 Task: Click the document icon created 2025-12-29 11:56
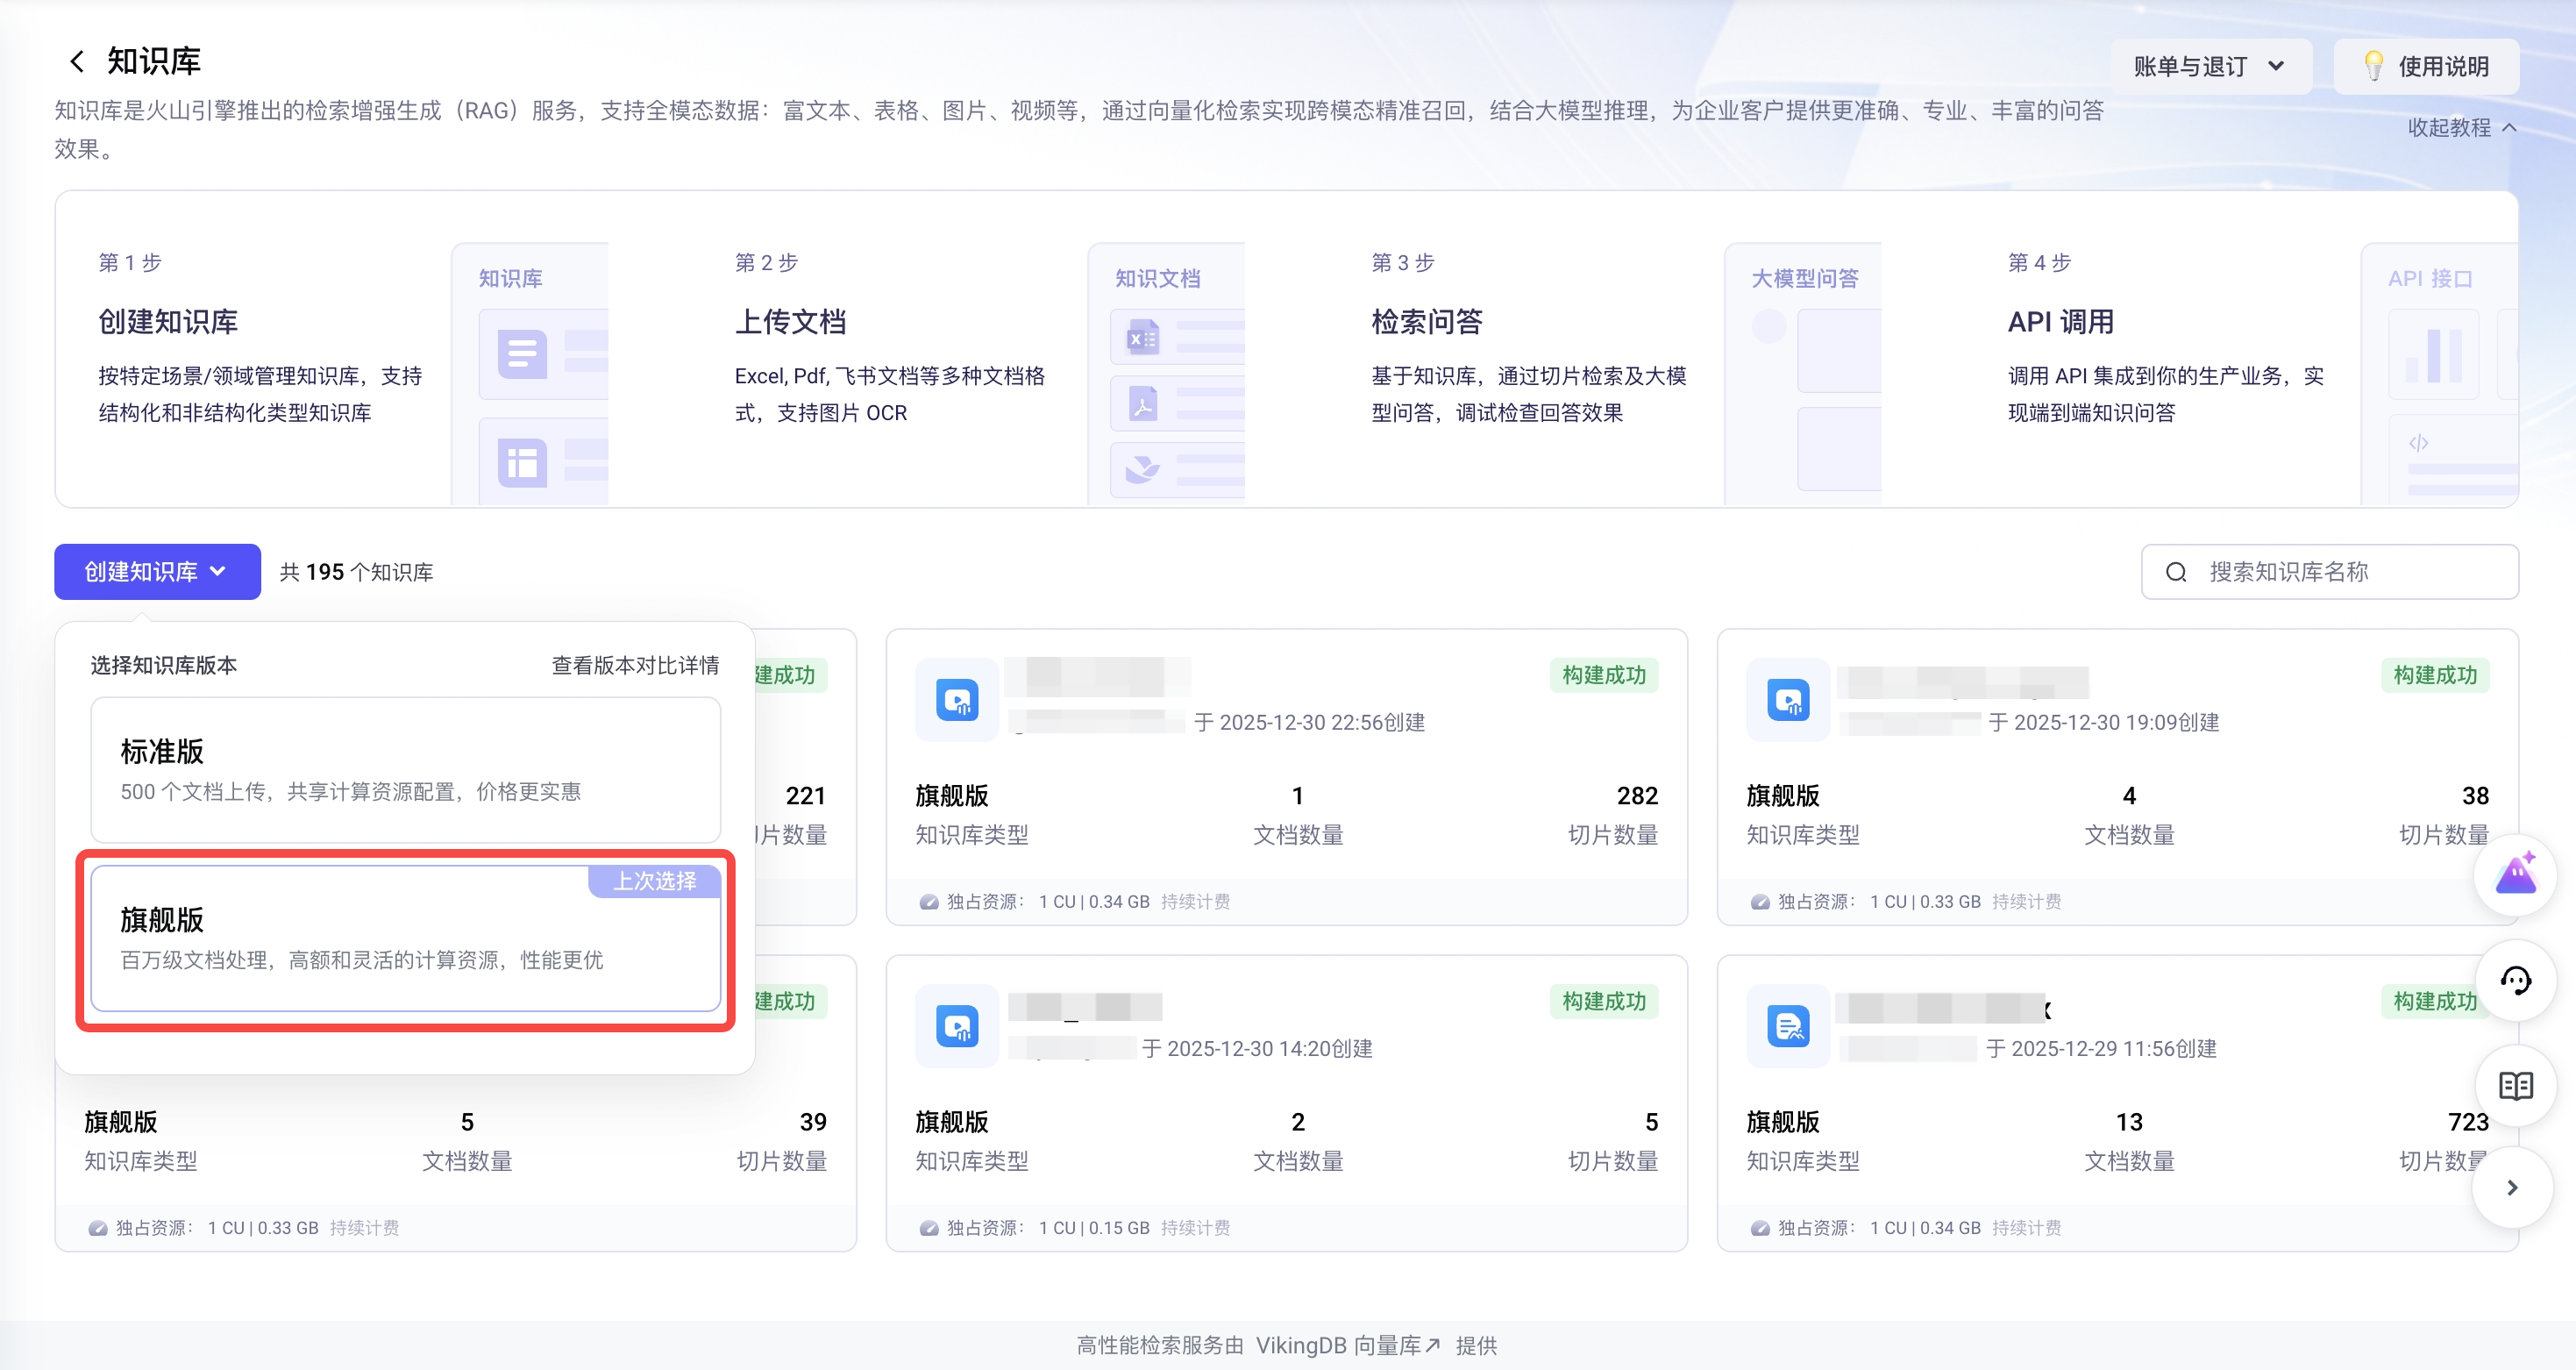(x=1788, y=1026)
